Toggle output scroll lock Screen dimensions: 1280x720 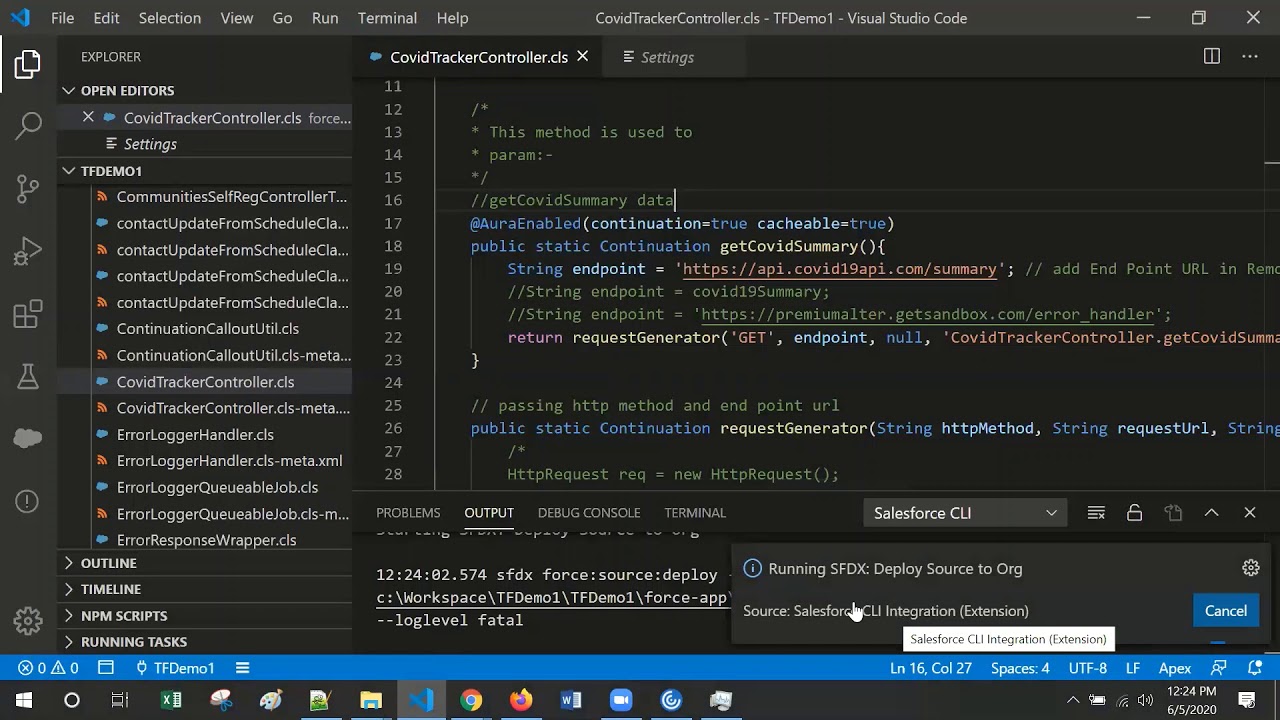click(1134, 513)
